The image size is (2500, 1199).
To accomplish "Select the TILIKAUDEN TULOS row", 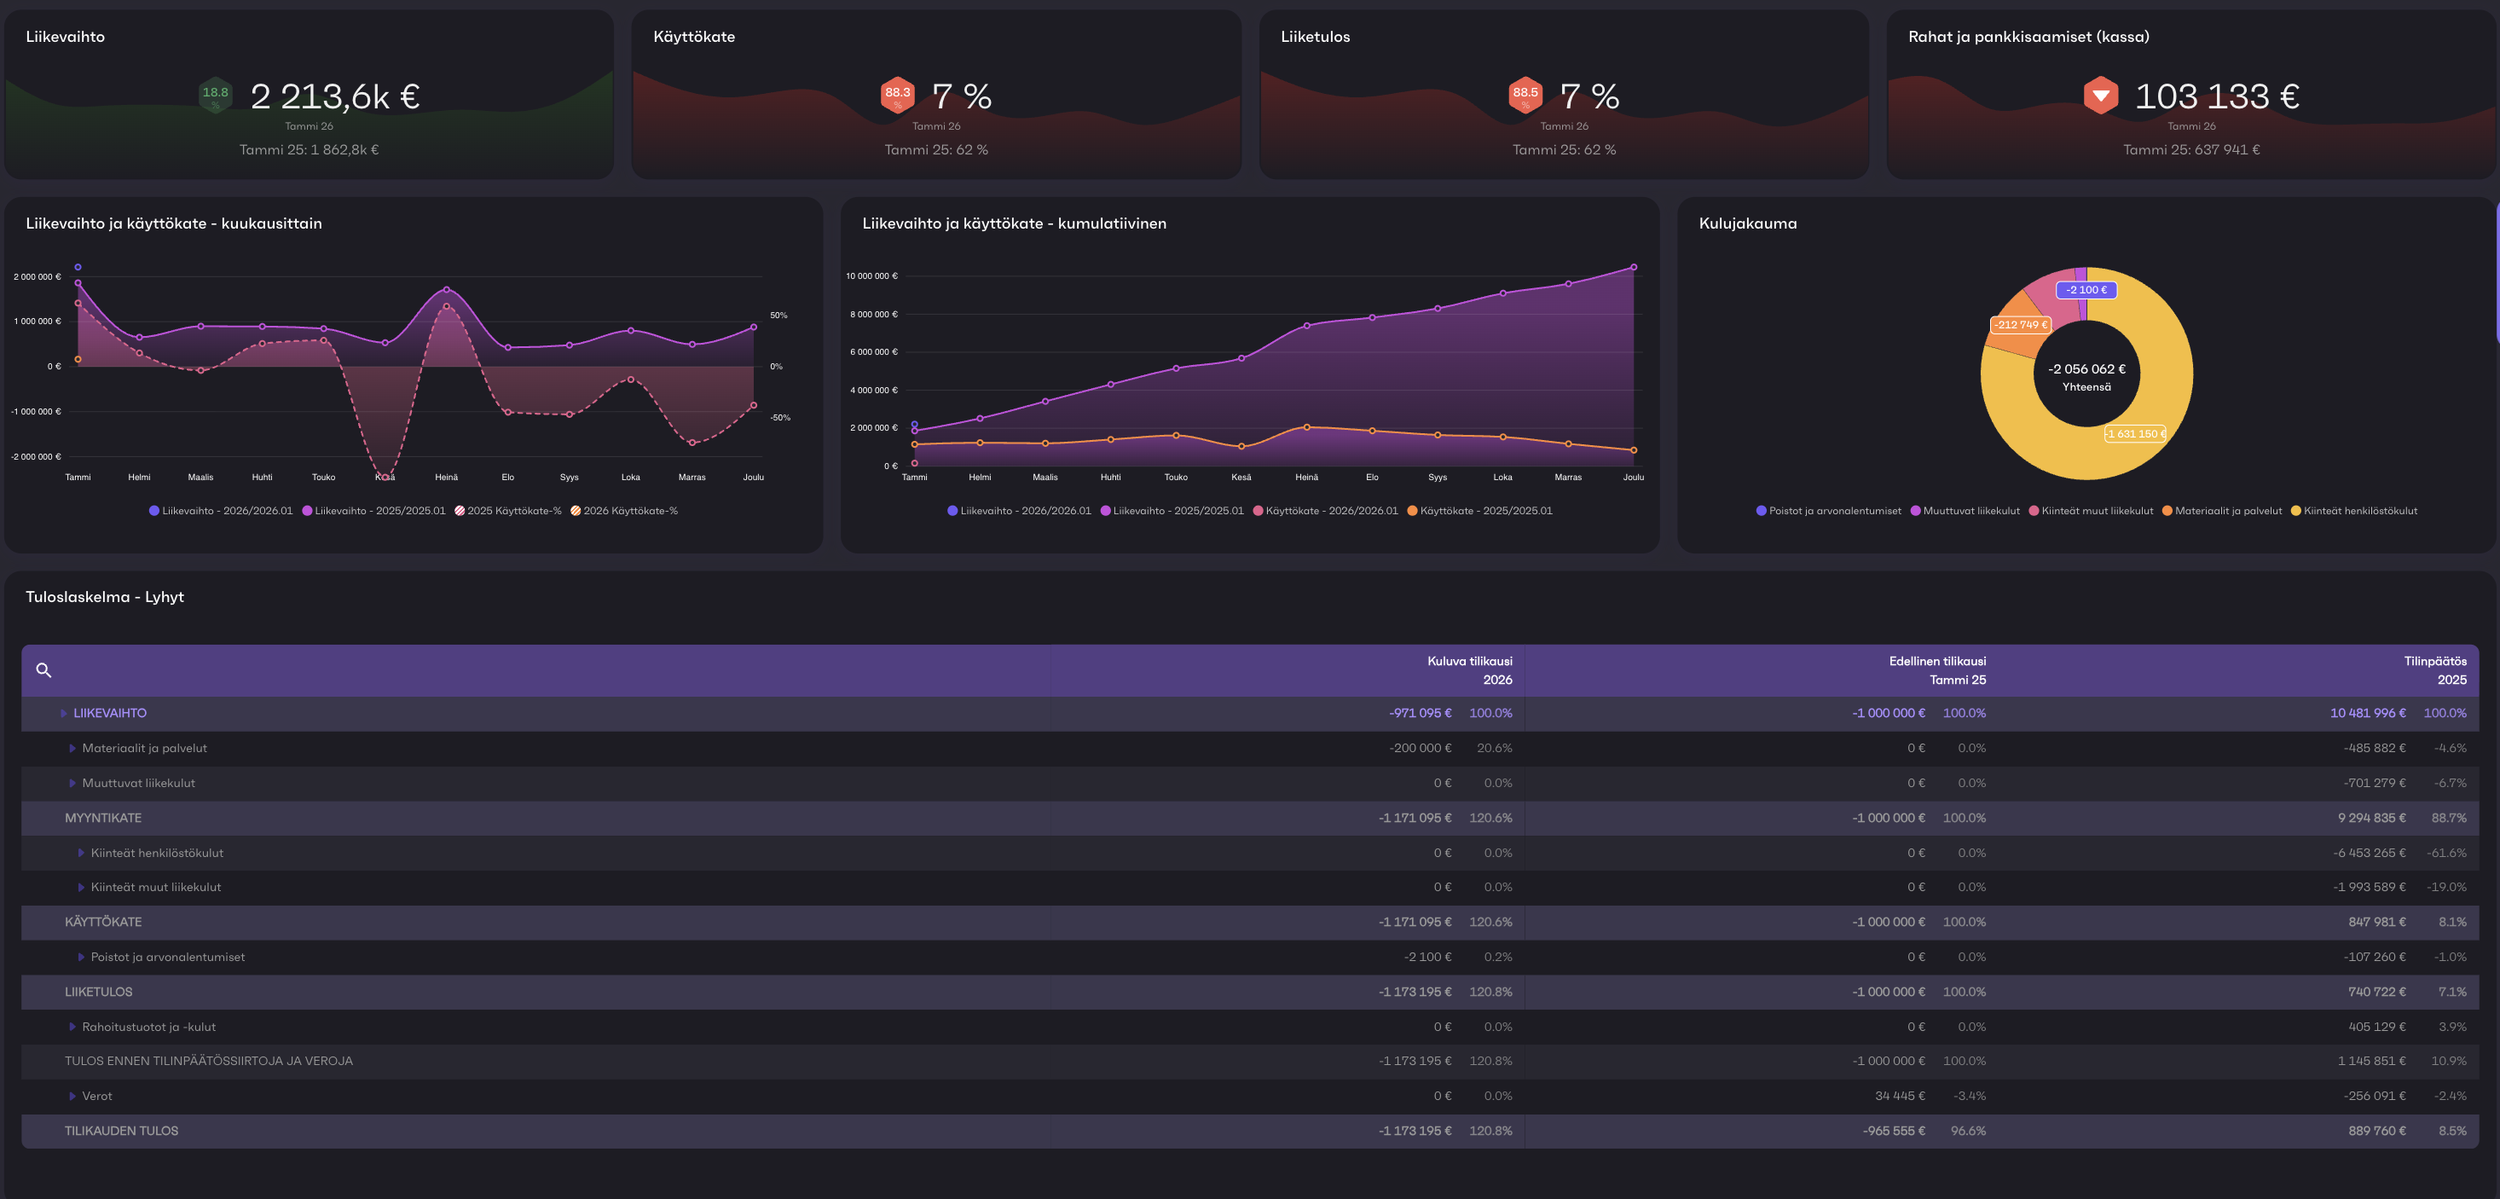I will click(121, 1131).
